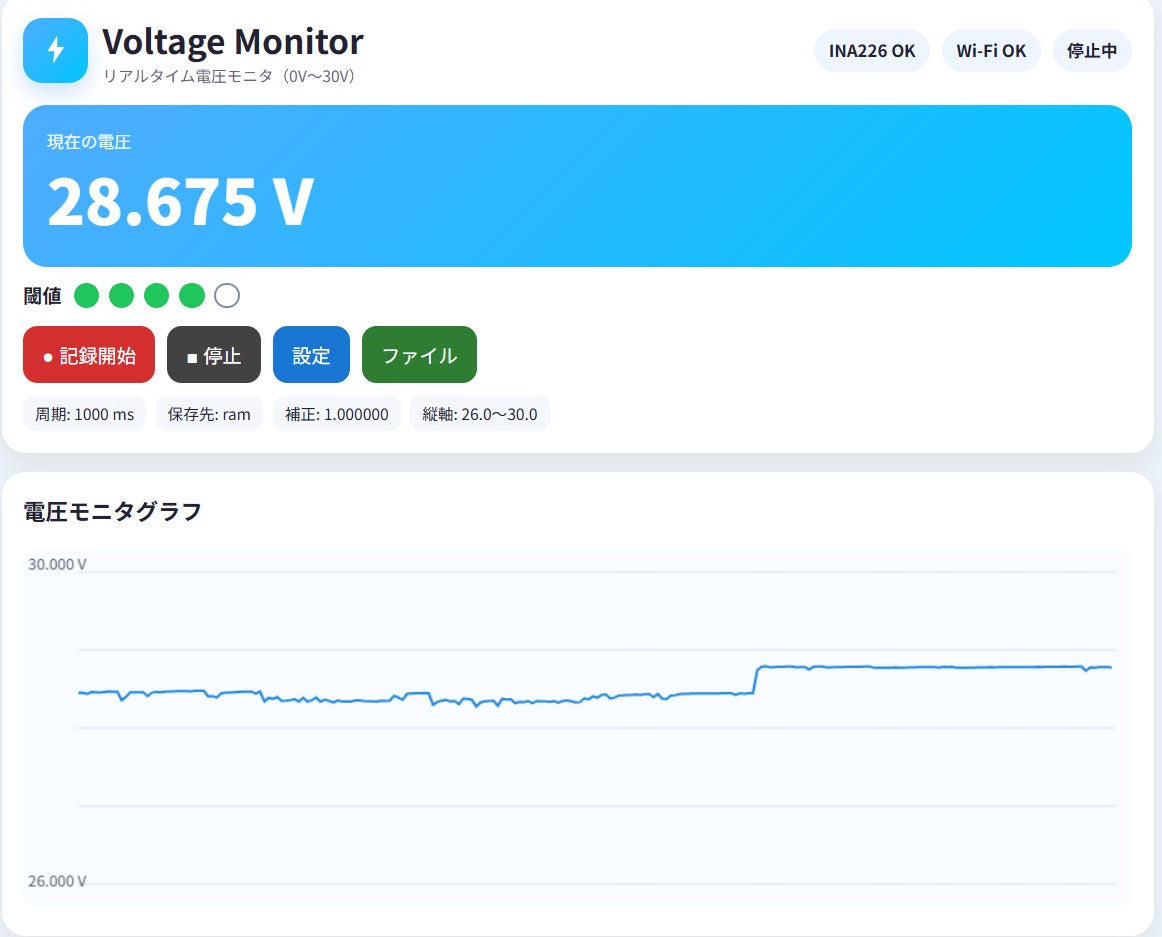Screen dimensions: 1162x937
Task: Click the 電圧モニタグラフ heading
Action: pyautogui.click(x=113, y=511)
